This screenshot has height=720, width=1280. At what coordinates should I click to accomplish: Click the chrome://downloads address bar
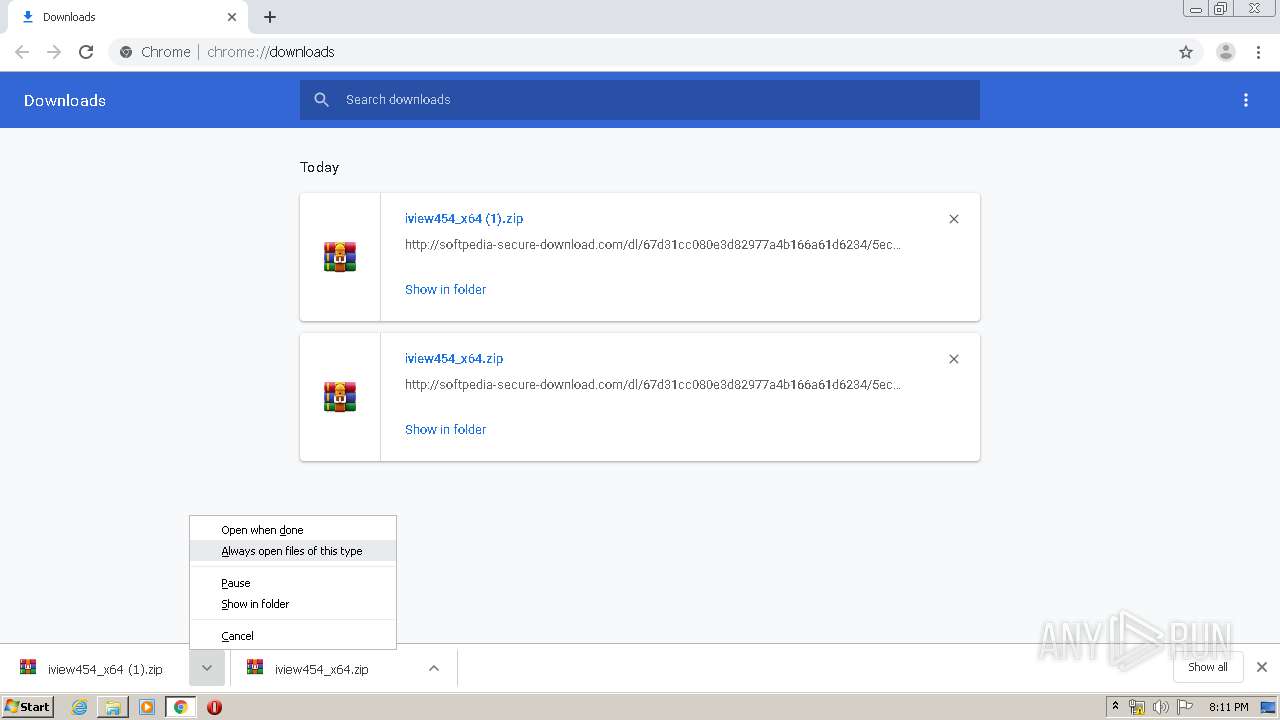[640, 52]
